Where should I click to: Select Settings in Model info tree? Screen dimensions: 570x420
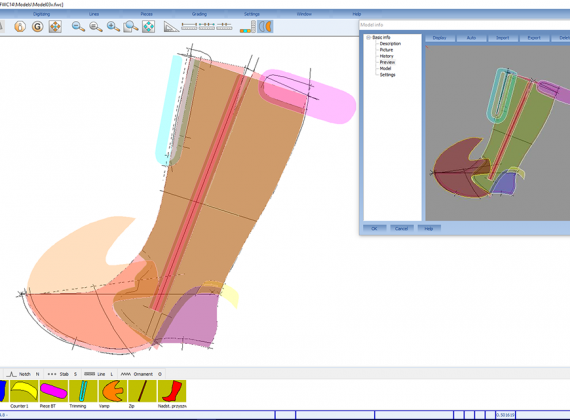pyautogui.click(x=388, y=75)
